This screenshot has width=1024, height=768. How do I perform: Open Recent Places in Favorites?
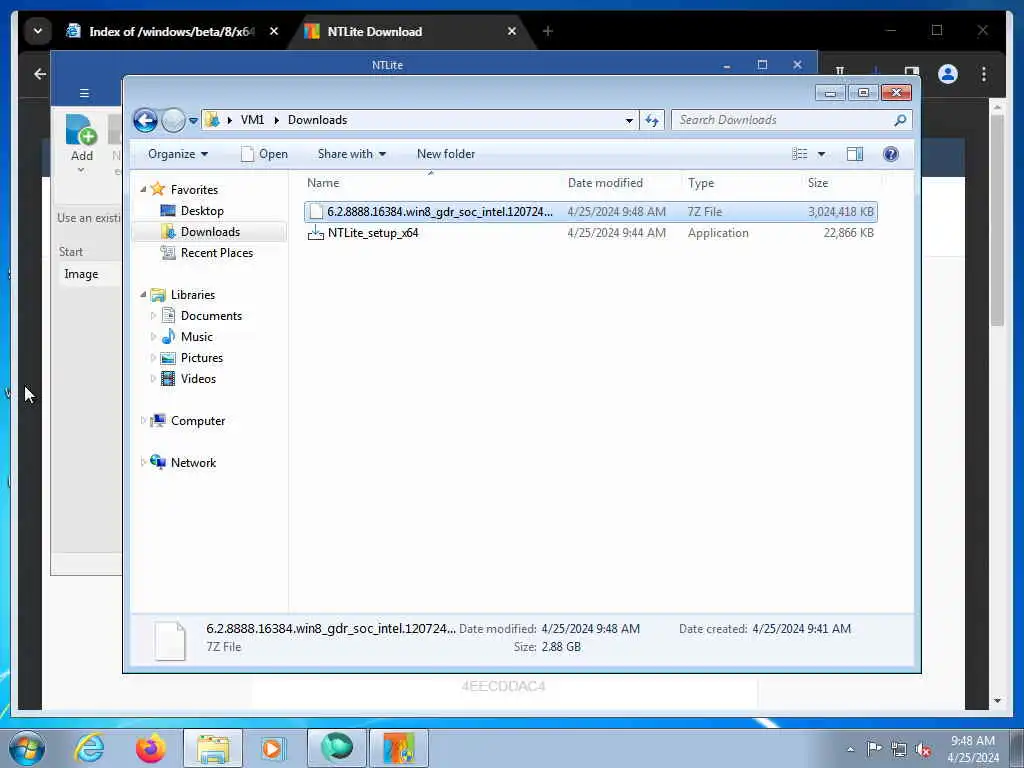coord(217,253)
